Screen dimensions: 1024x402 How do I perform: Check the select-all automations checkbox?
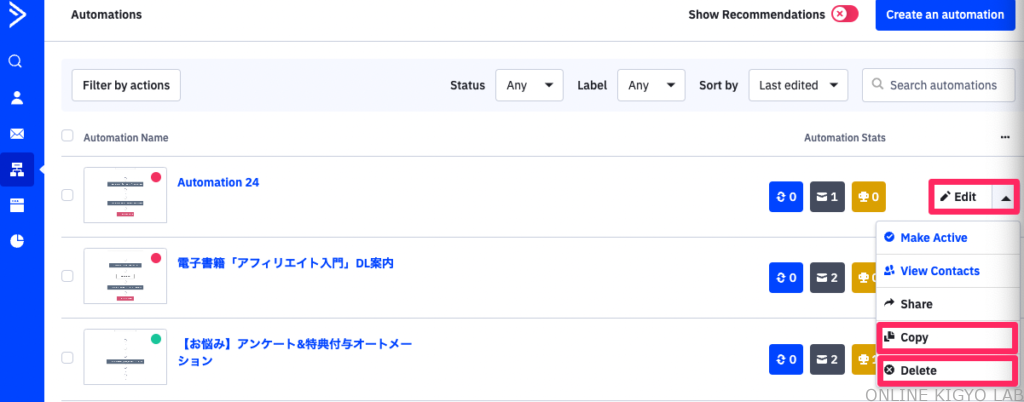coord(67,136)
